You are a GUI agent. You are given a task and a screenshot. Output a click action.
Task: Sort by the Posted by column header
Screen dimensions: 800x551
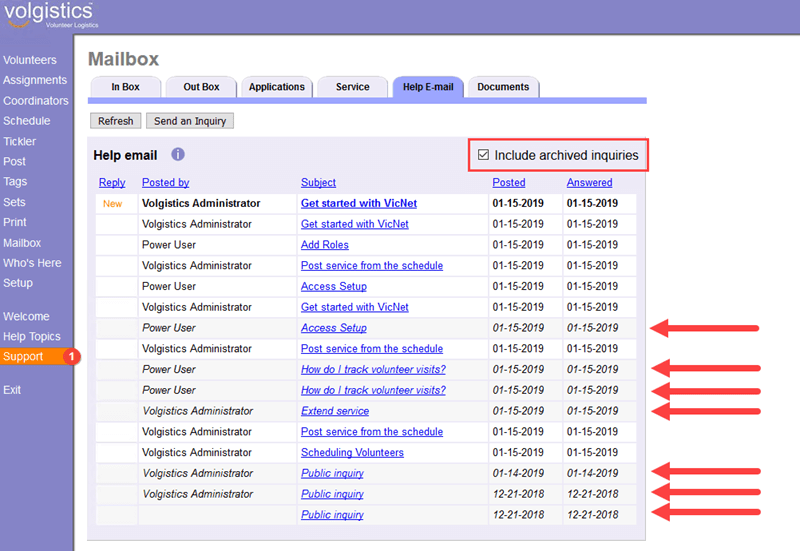click(165, 182)
